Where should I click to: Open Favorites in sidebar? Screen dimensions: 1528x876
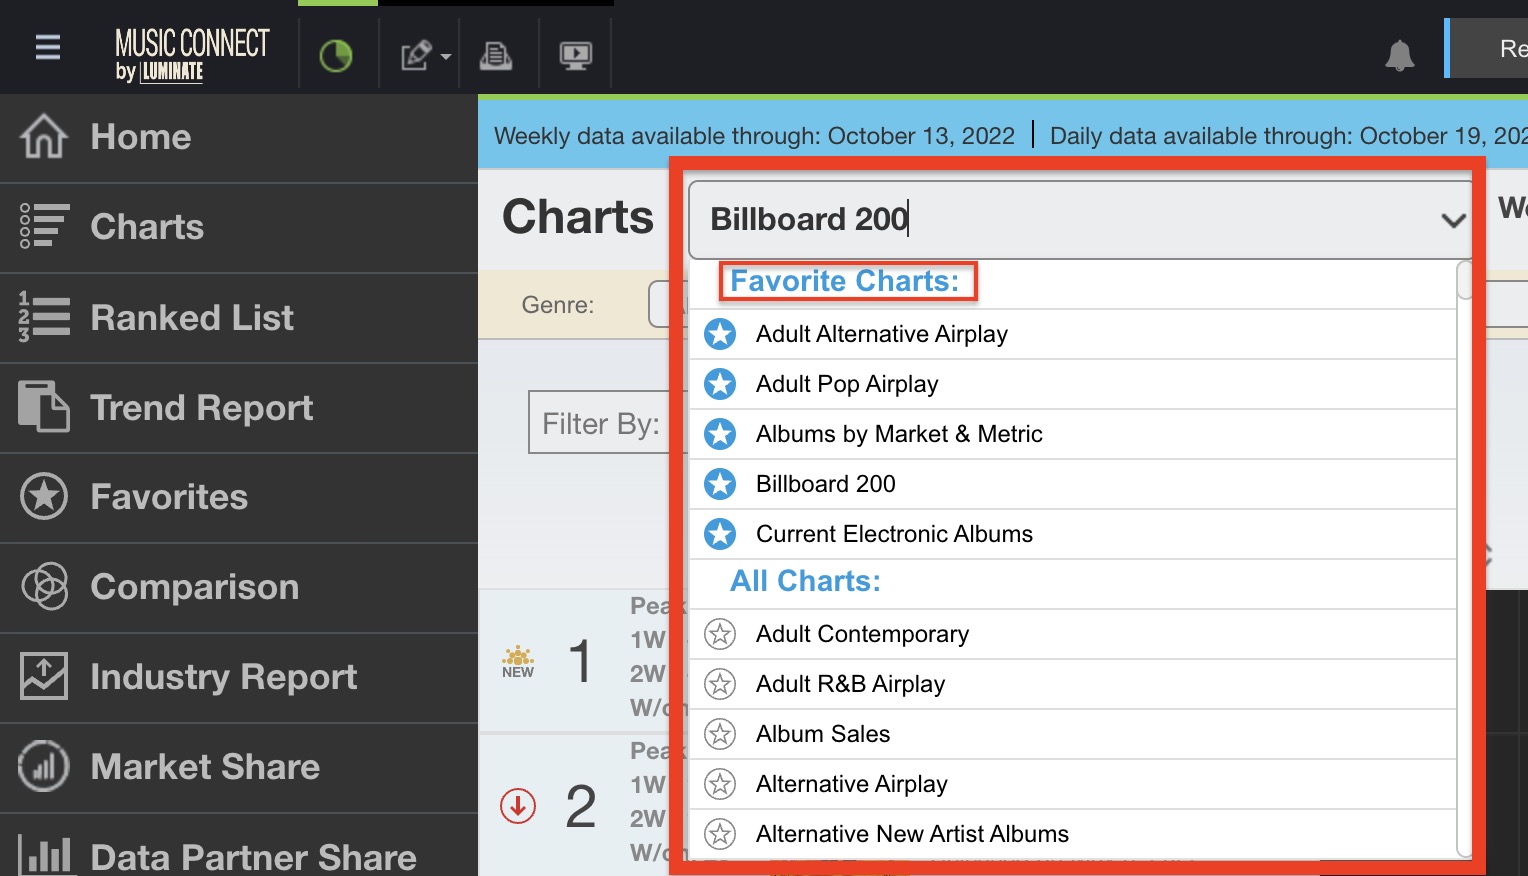[x=239, y=498]
